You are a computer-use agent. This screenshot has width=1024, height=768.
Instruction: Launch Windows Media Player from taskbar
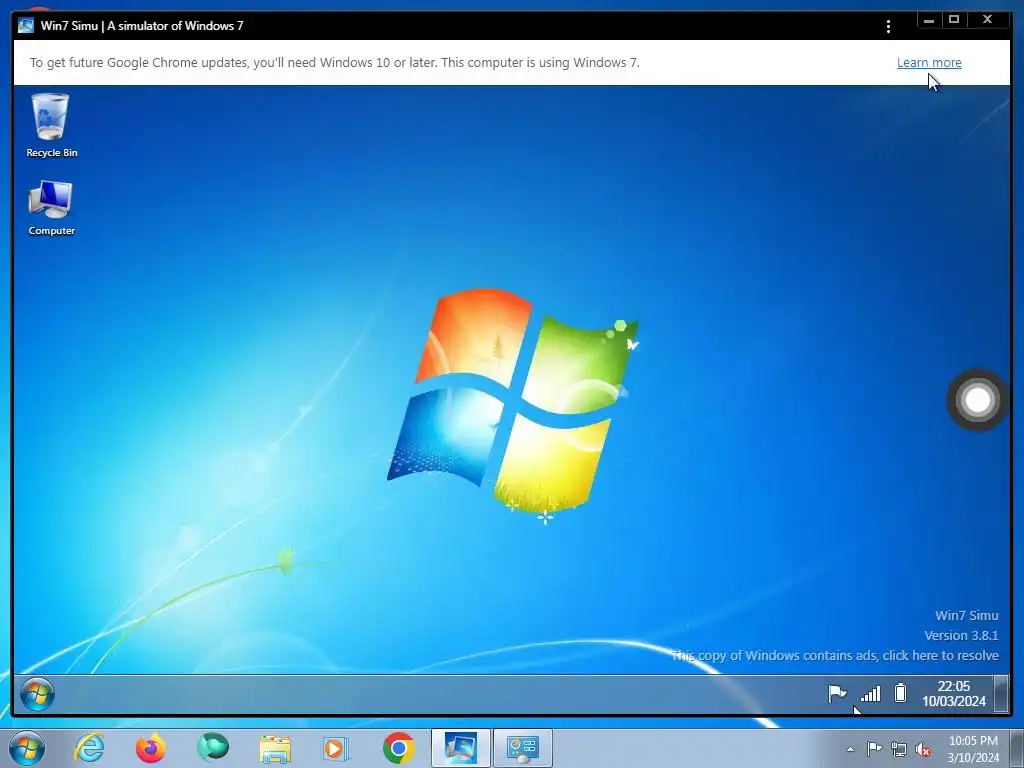click(x=336, y=748)
